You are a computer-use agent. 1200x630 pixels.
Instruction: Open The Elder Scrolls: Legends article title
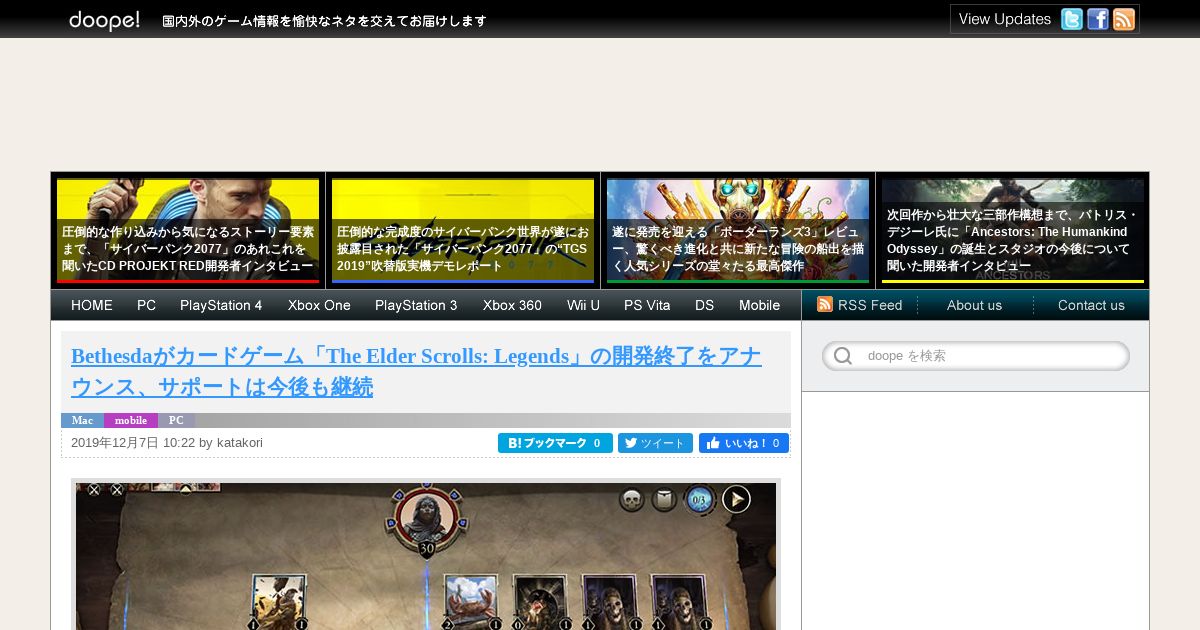[x=416, y=371]
